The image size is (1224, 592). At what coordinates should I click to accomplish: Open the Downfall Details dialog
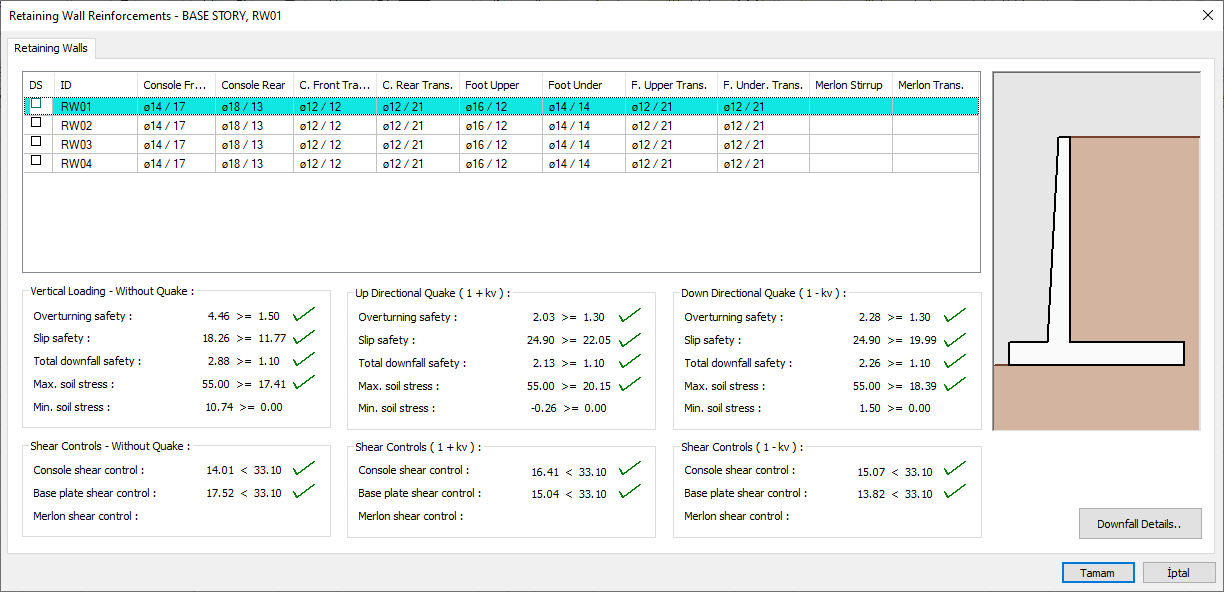[1139, 523]
